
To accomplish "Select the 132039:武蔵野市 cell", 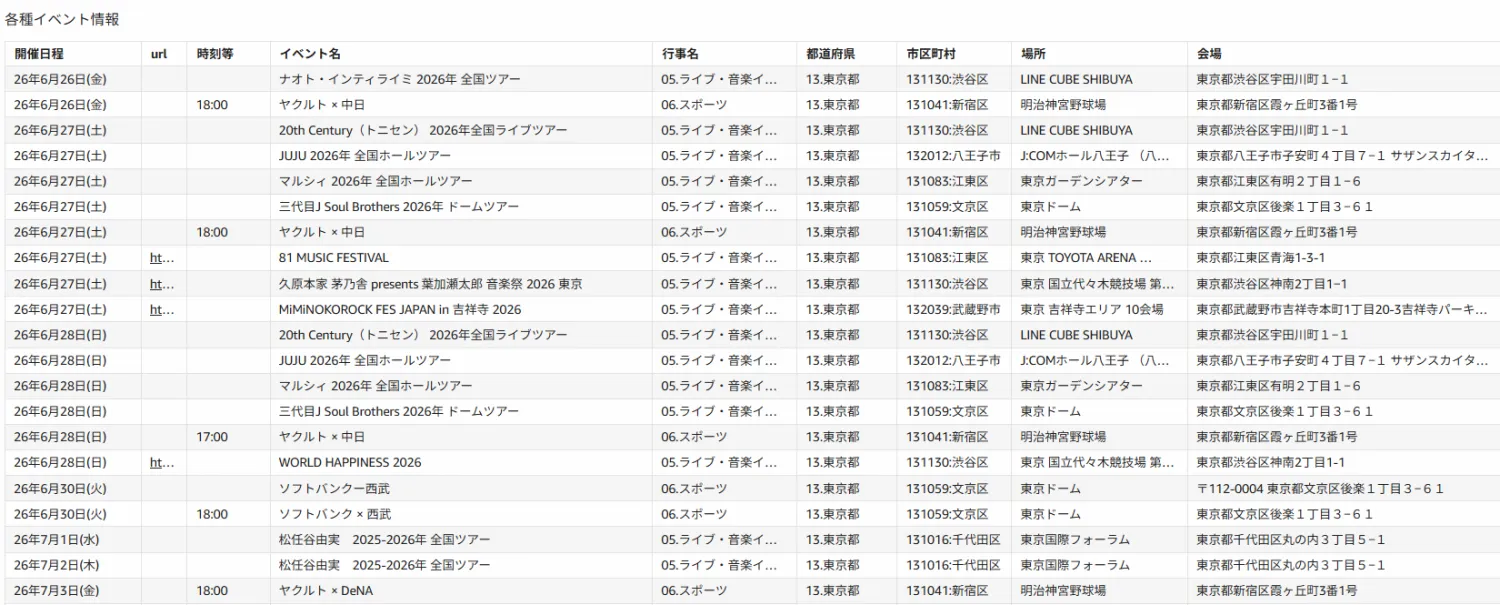I will (953, 310).
